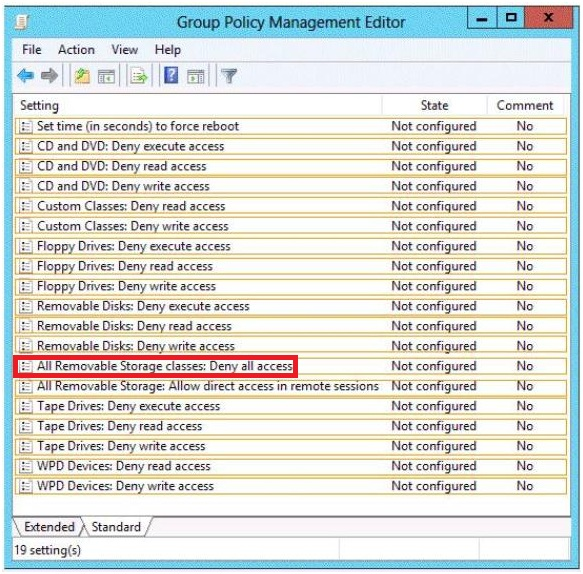The image size is (583, 574).
Task: Sort by the Comment column header
Action: 525,106
